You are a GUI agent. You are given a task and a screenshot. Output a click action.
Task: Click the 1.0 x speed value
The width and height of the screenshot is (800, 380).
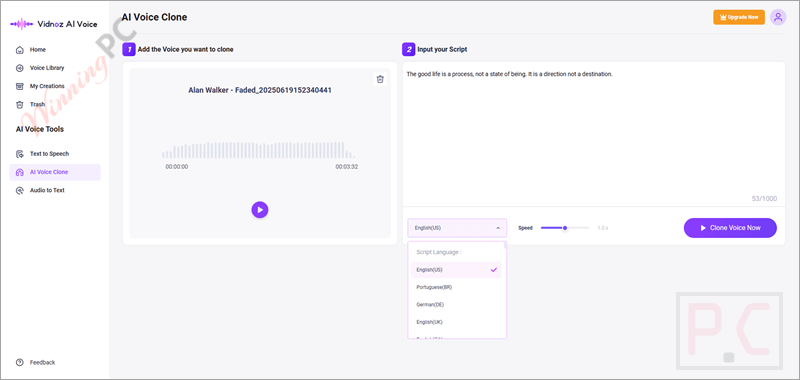click(603, 228)
